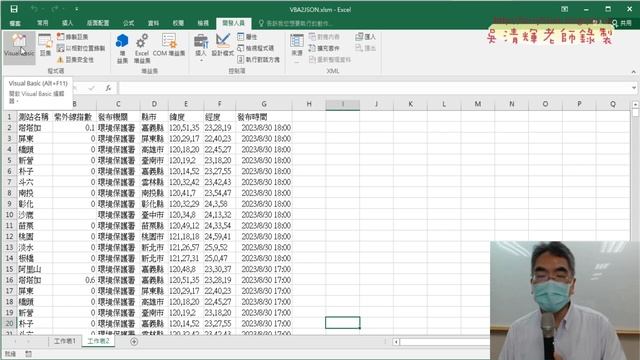The image size is (640, 360).
Task: Open the blue 增益集 Add-ins button
Action: 122,48
